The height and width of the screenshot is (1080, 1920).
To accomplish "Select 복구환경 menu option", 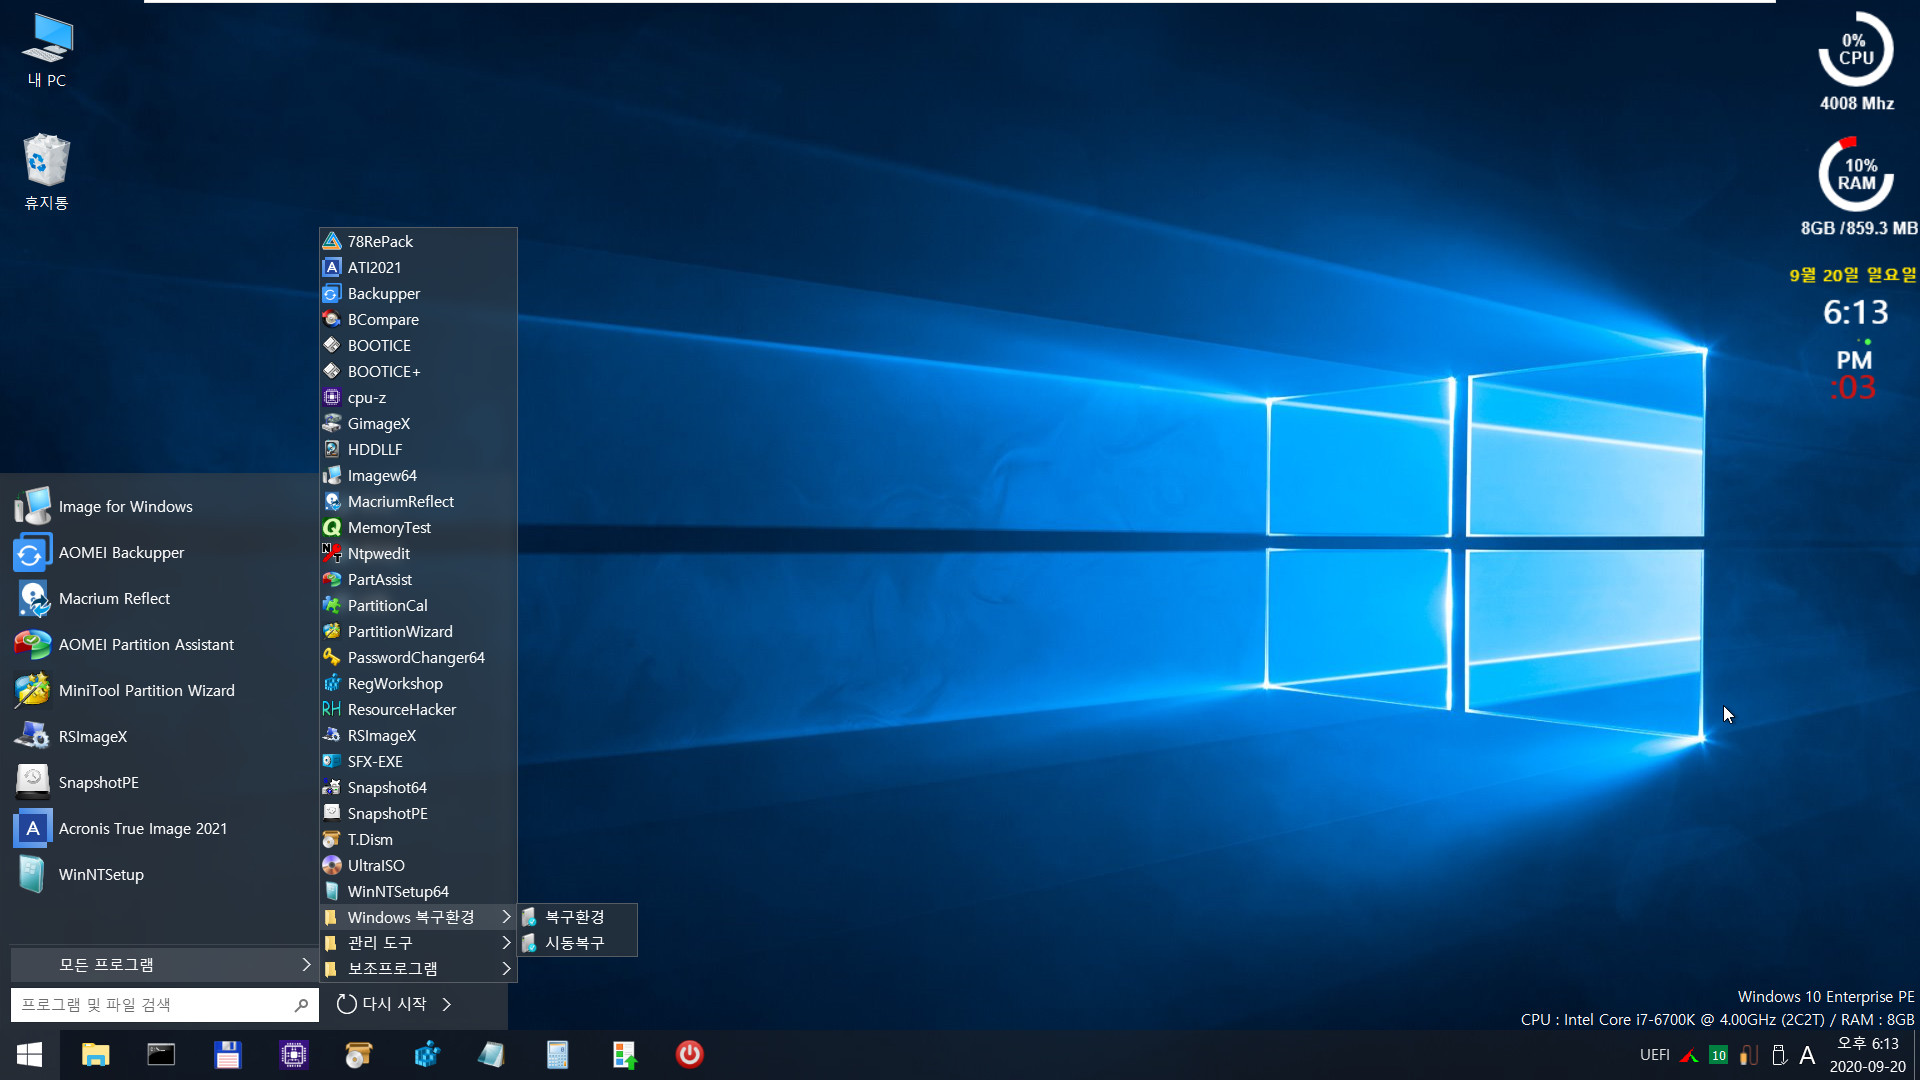I will 575,916.
